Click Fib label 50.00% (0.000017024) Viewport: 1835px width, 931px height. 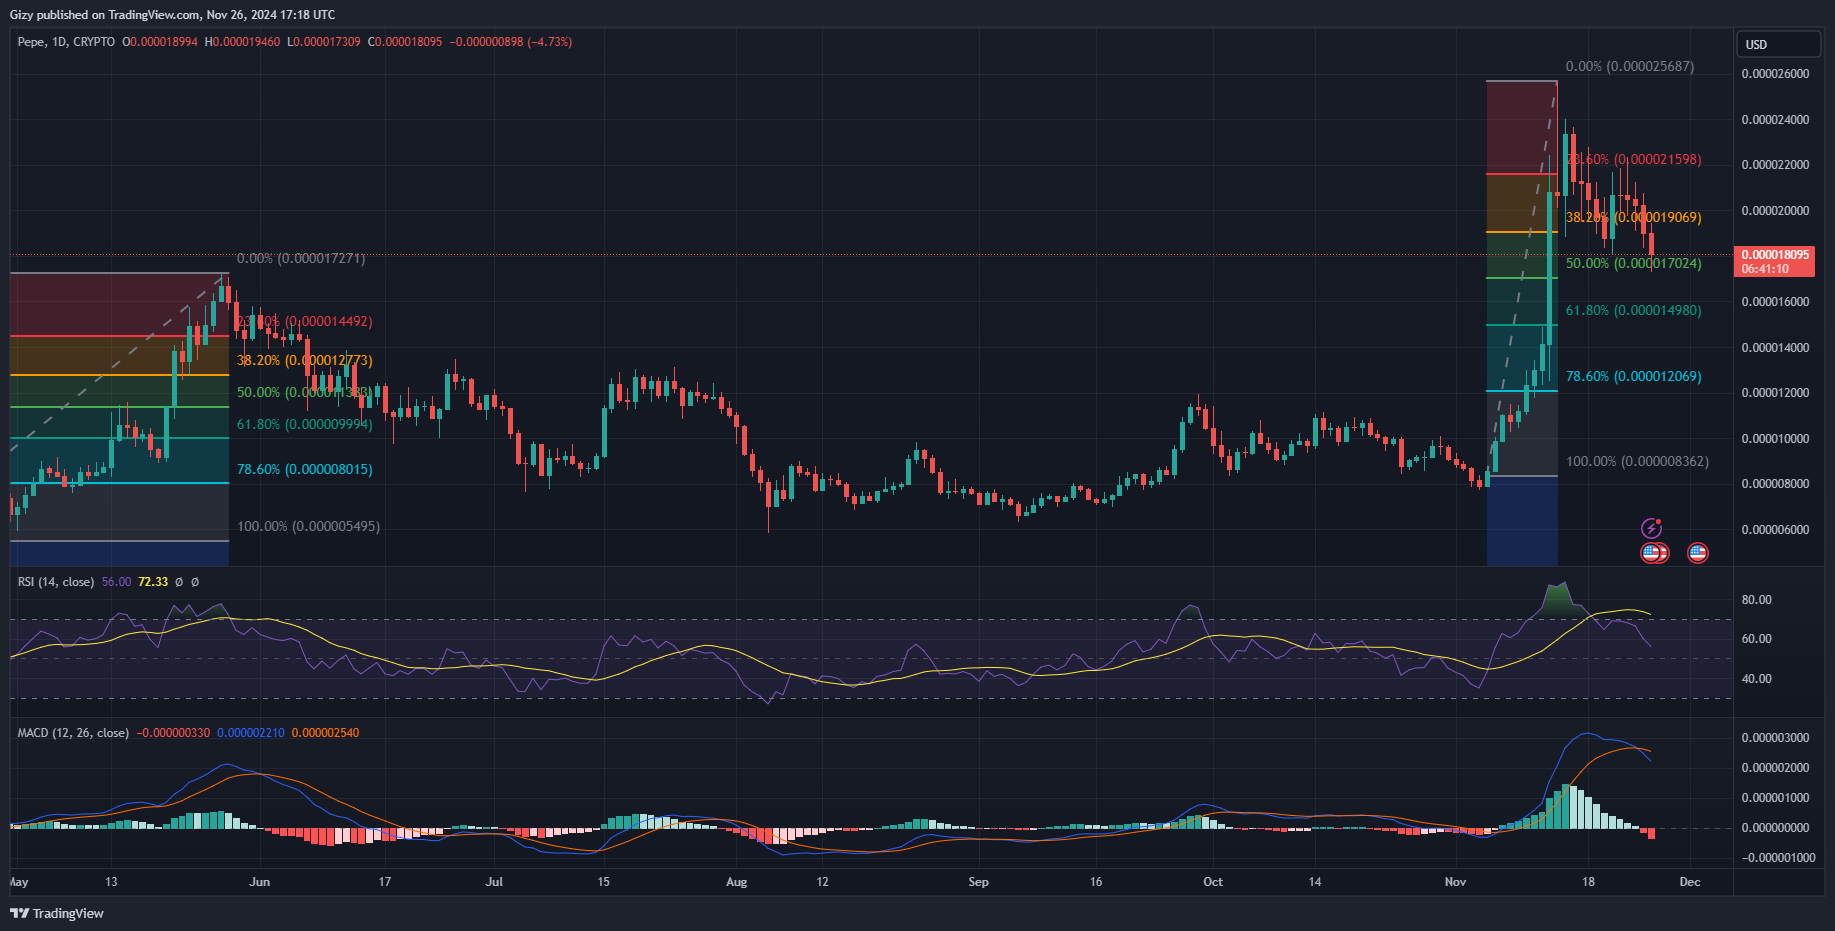[1634, 264]
